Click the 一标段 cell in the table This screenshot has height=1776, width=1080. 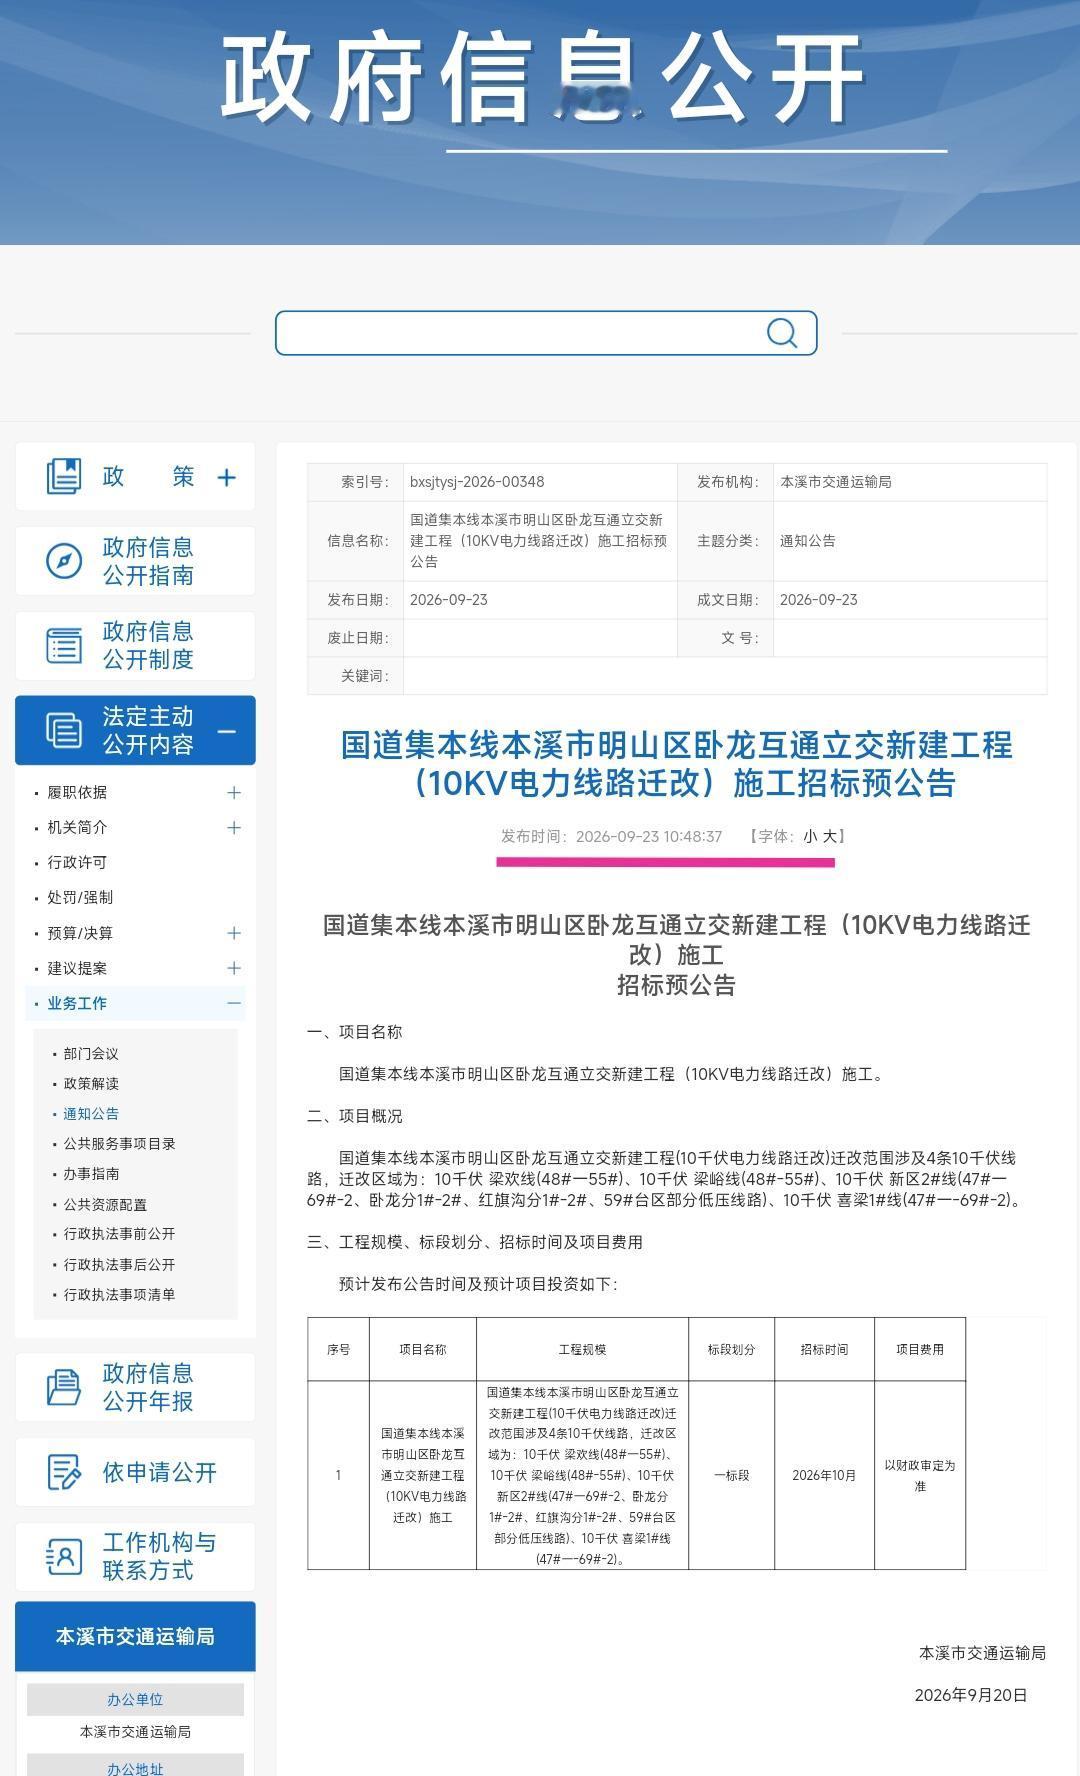tap(731, 1475)
